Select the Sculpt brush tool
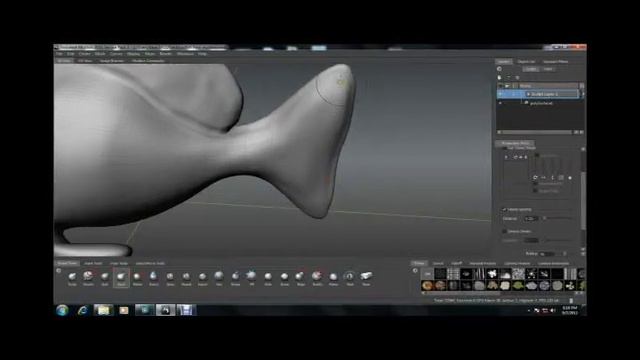The height and width of the screenshot is (360, 640). (x=72, y=278)
